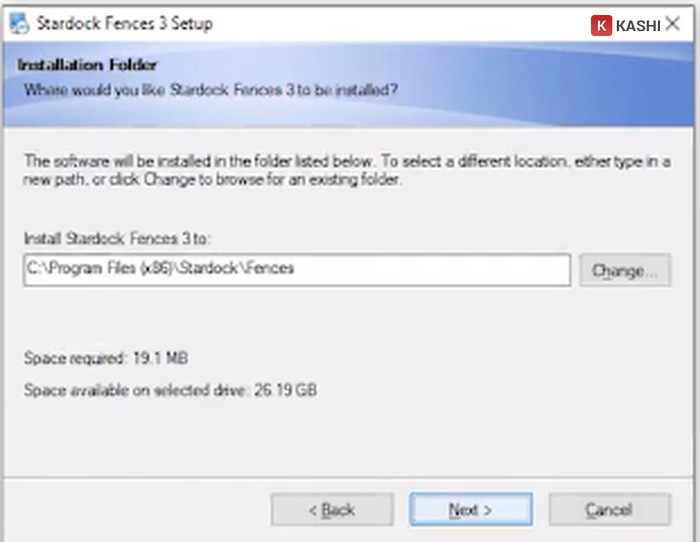The height and width of the screenshot is (542, 700).
Task: Go back to the previous setup page
Action: coord(331,510)
